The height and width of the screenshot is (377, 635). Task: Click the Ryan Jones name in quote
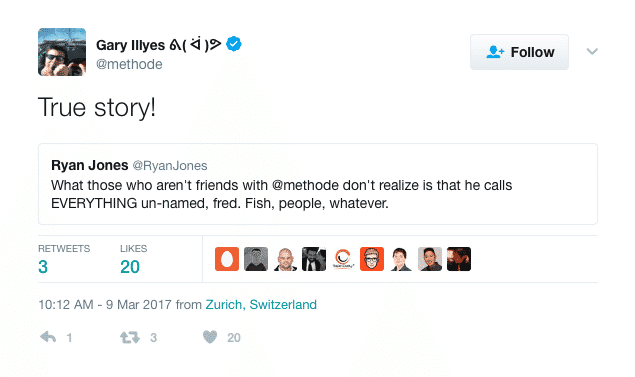click(x=89, y=165)
